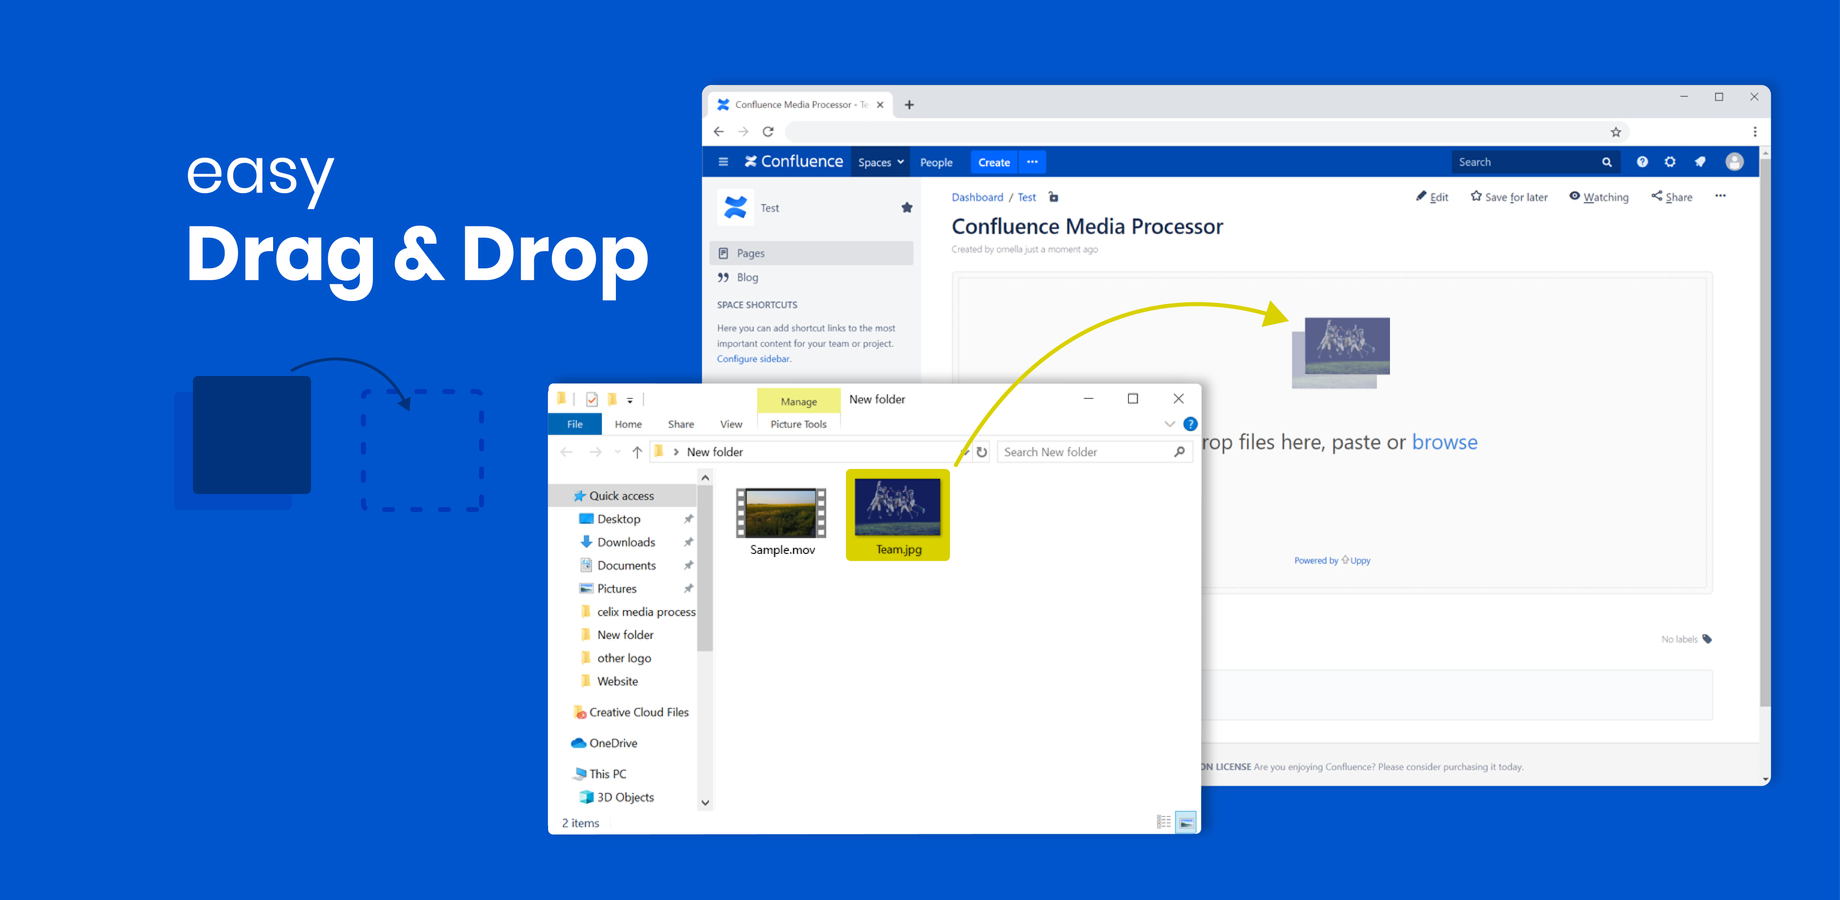The height and width of the screenshot is (900, 1840).
Task: Click the Create button in Confluence
Action: [994, 162]
